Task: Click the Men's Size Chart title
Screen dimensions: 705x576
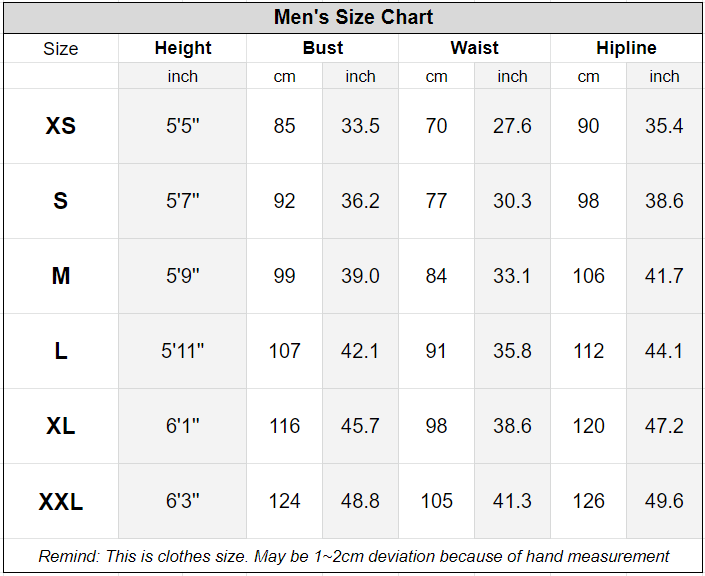Action: coord(353,18)
